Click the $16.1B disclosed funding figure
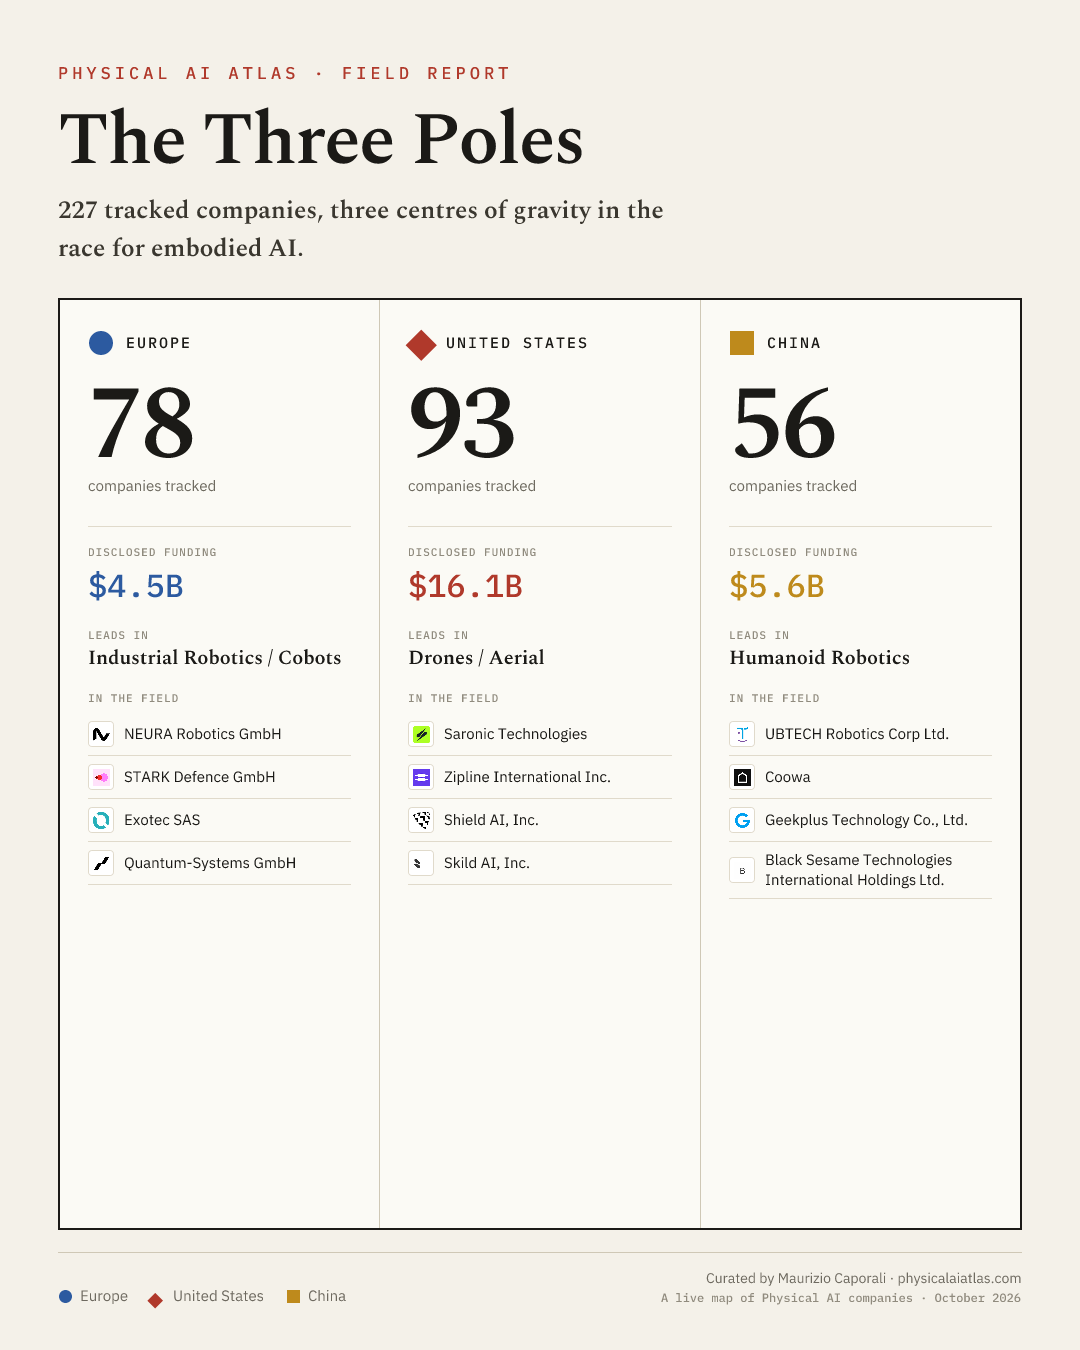The image size is (1080, 1350). [x=465, y=586]
